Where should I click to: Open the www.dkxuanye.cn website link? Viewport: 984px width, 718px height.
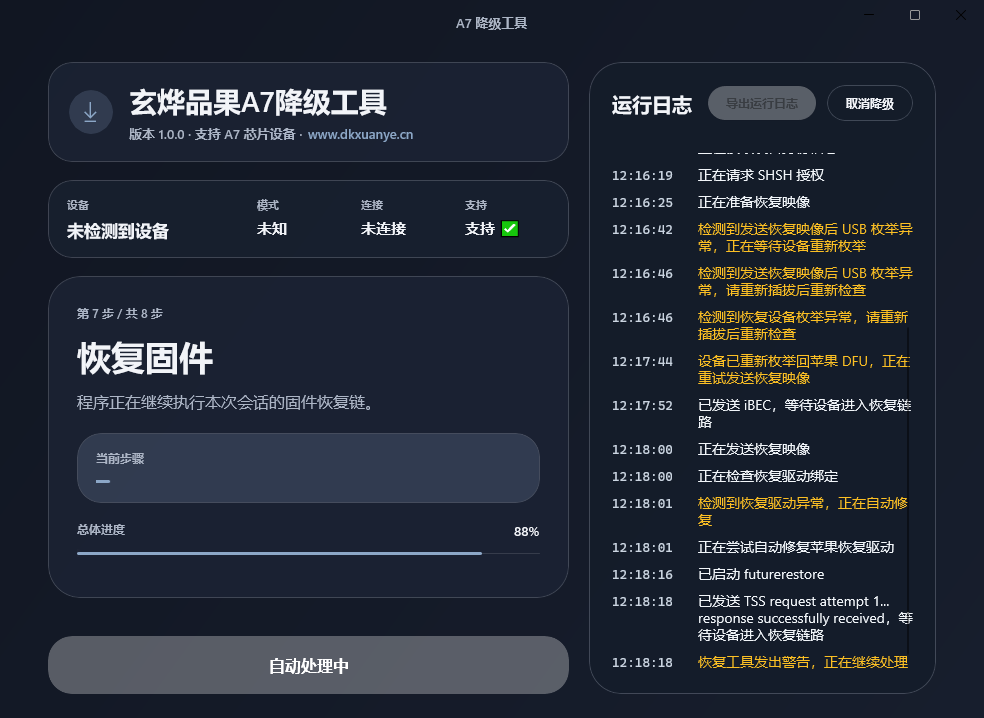tap(360, 134)
